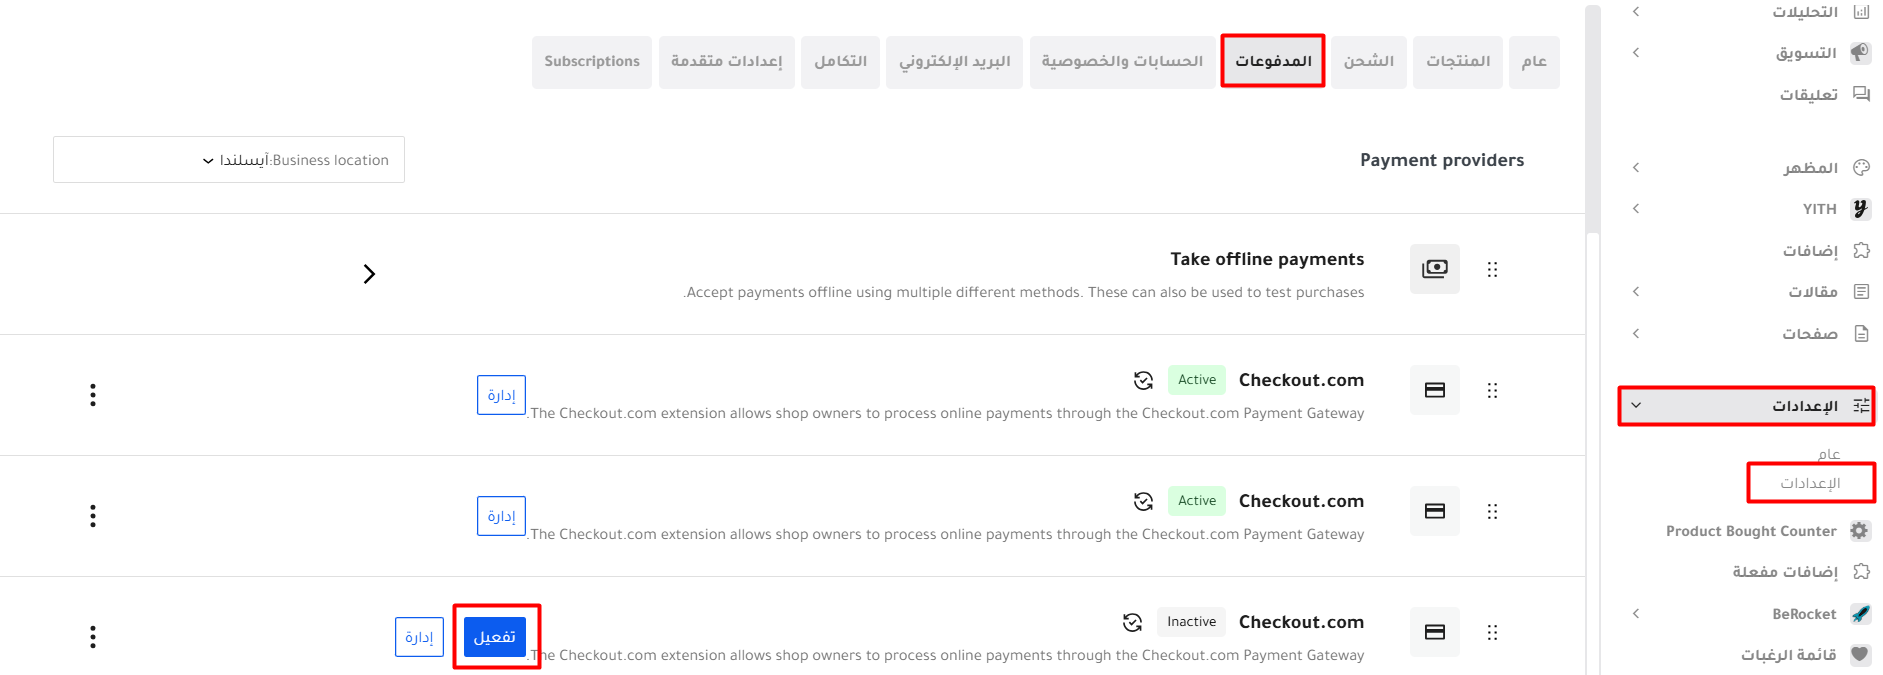This screenshot has height=675, width=1883.
Task: Open three-dot menu for Inactive Checkout.com row
Action: coord(93,637)
